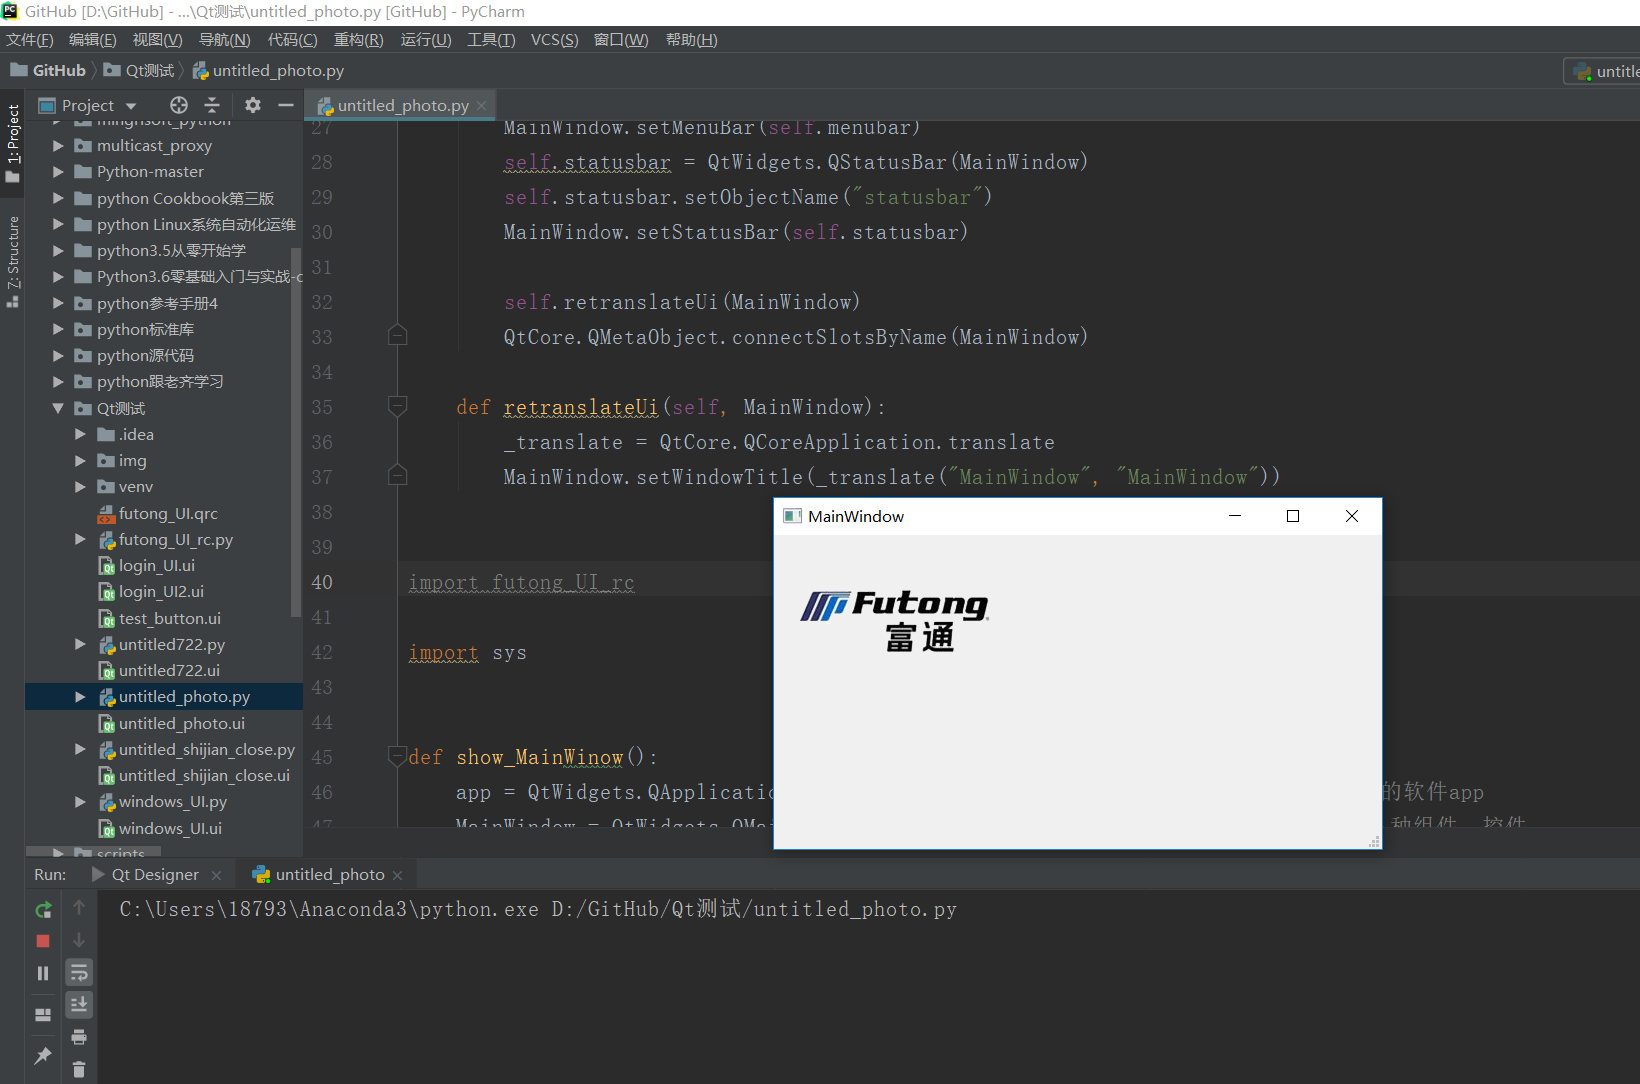Close the untitled_photo run tab

point(397,875)
